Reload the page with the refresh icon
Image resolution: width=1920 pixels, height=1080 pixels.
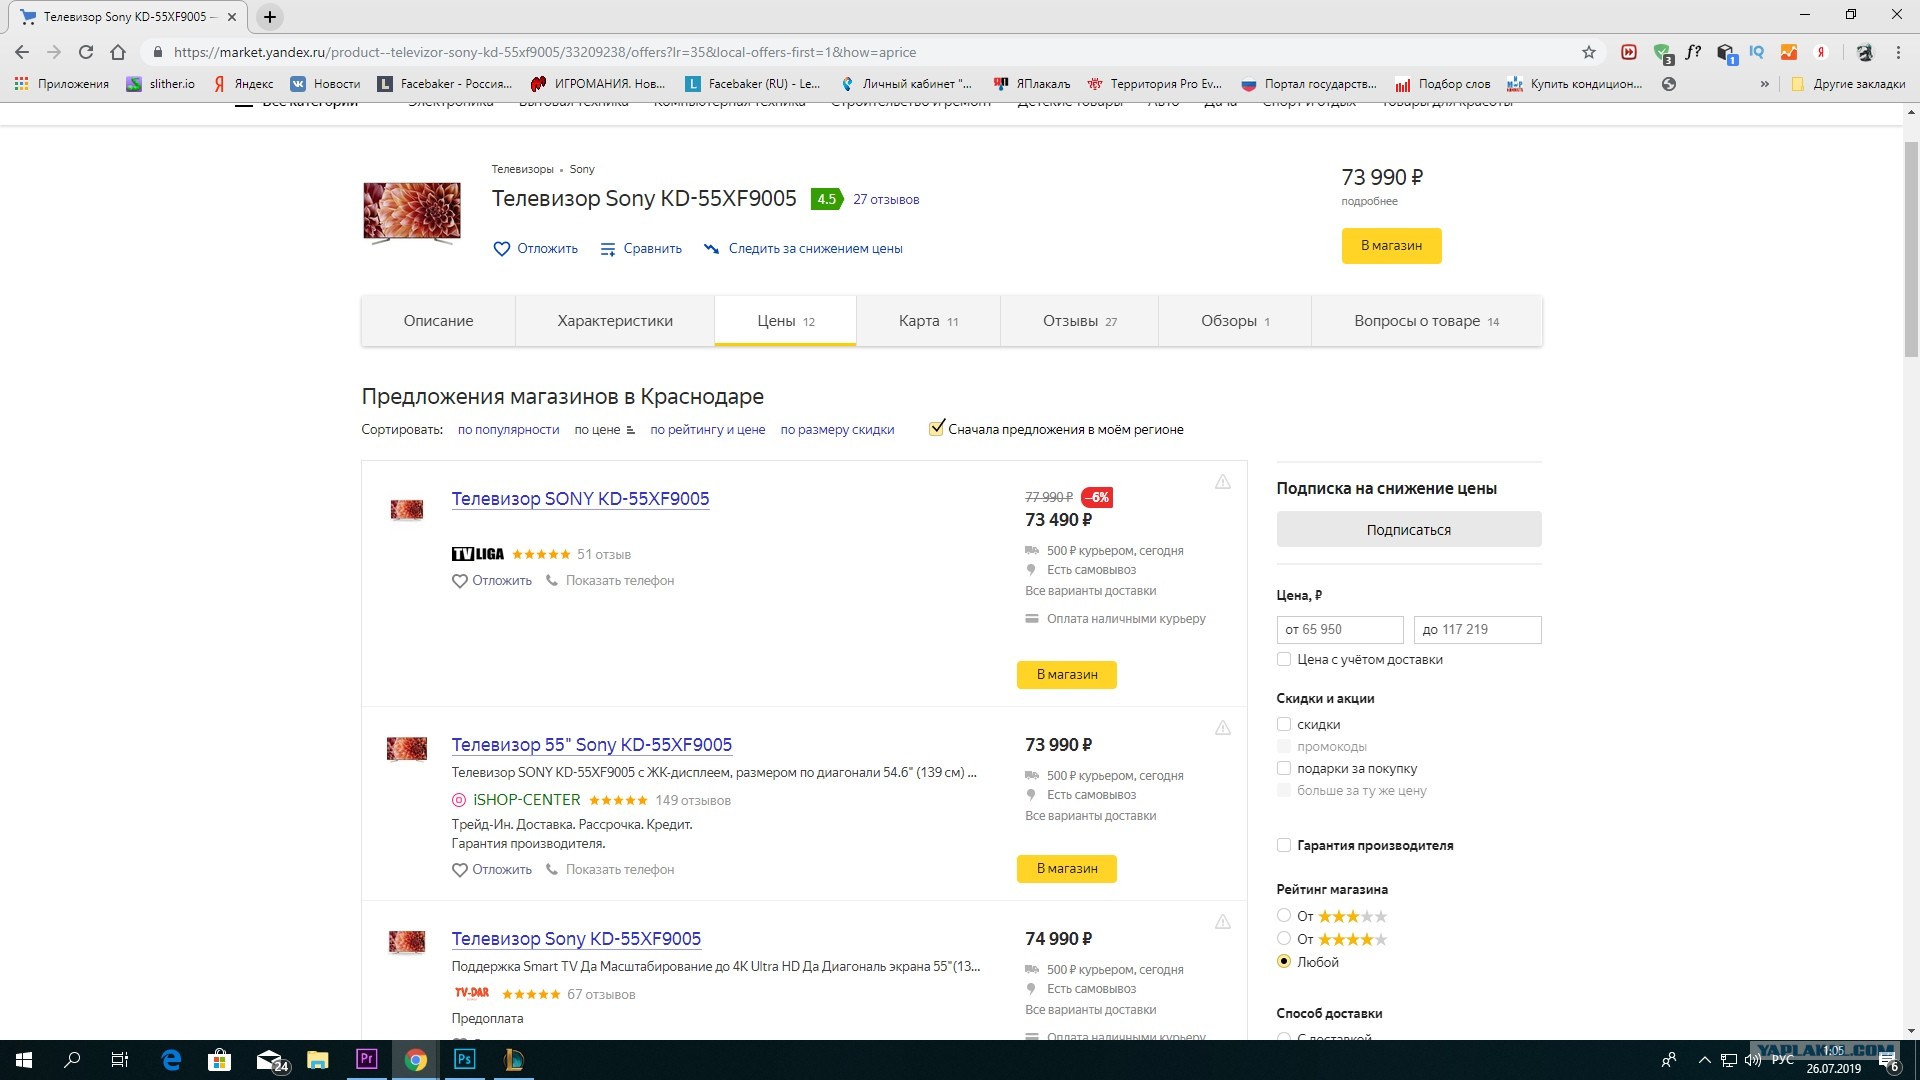pyautogui.click(x=86, y=52)
